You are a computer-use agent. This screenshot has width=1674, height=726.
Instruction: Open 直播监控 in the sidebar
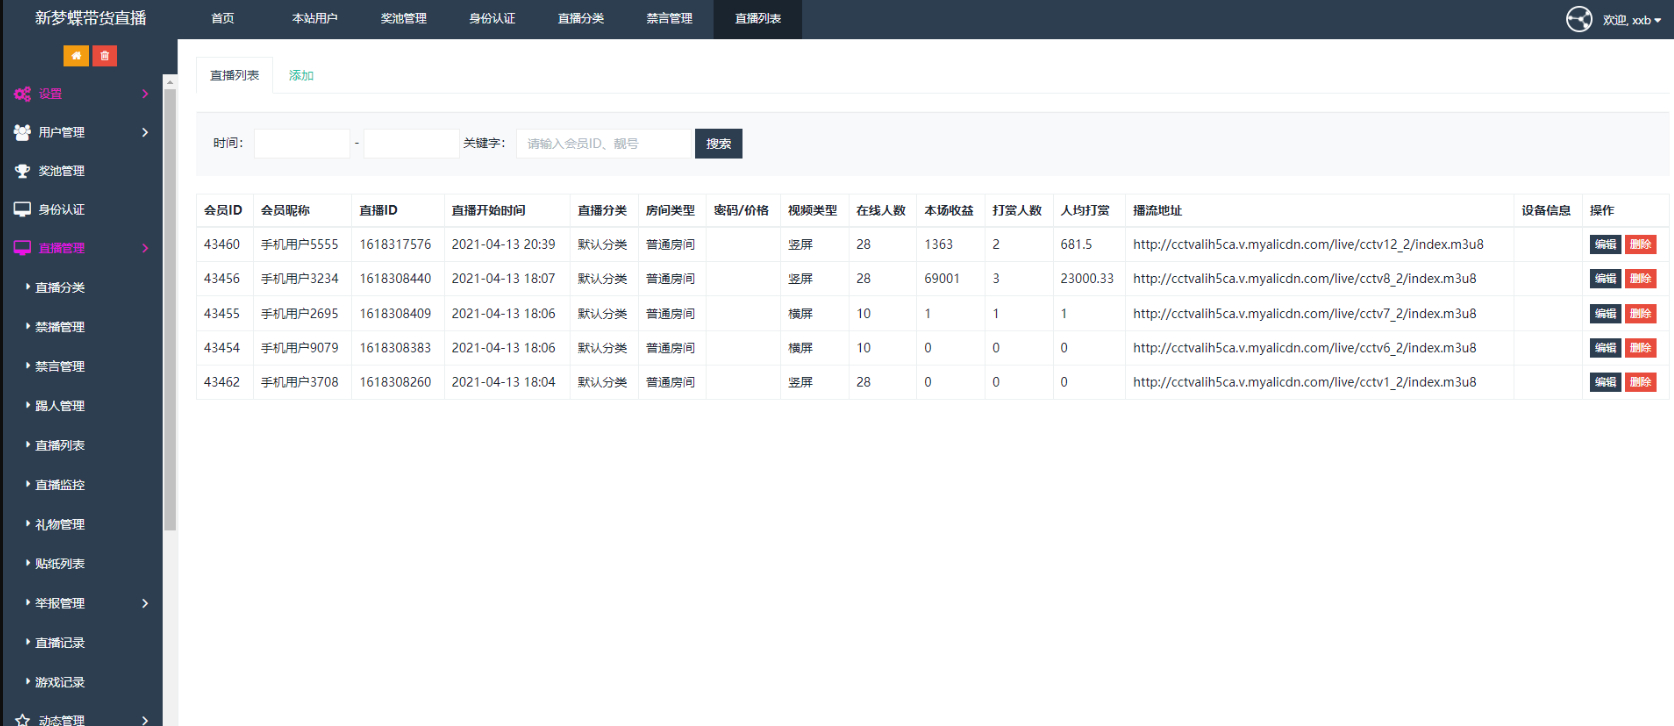point(60,485)
